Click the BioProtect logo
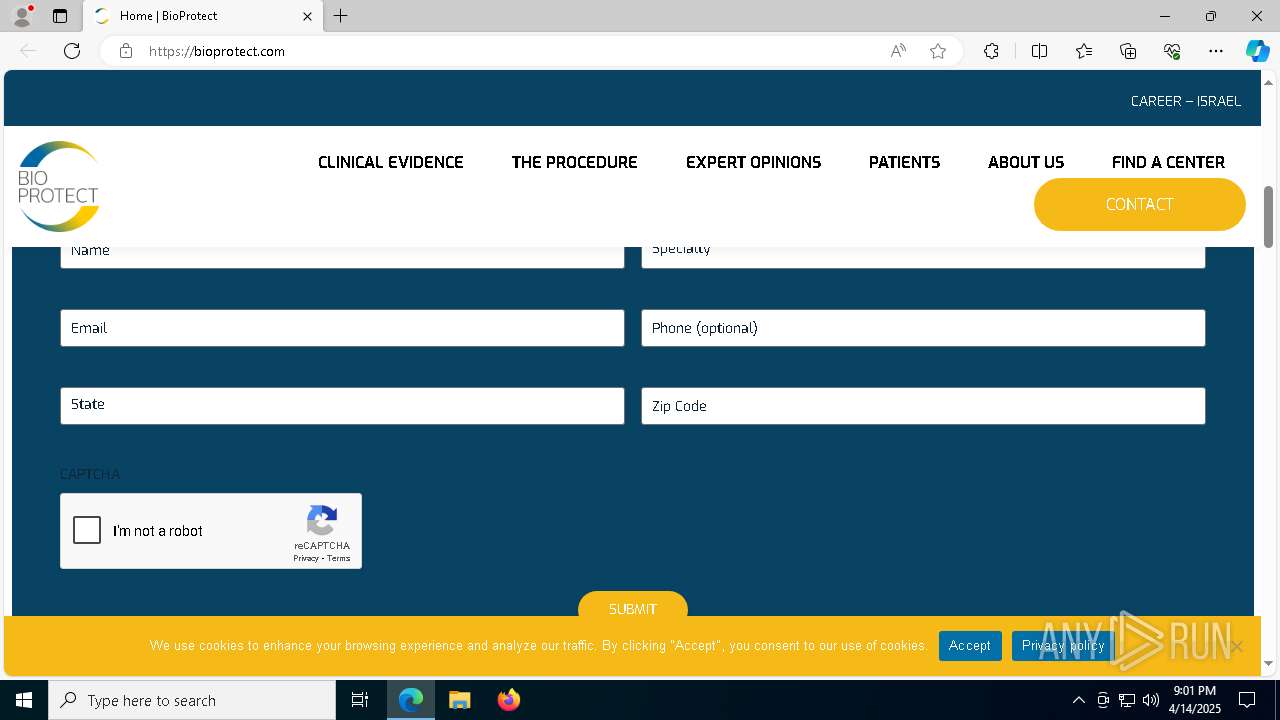Viewport: 1280px width, 720px height. pos(59,186)
